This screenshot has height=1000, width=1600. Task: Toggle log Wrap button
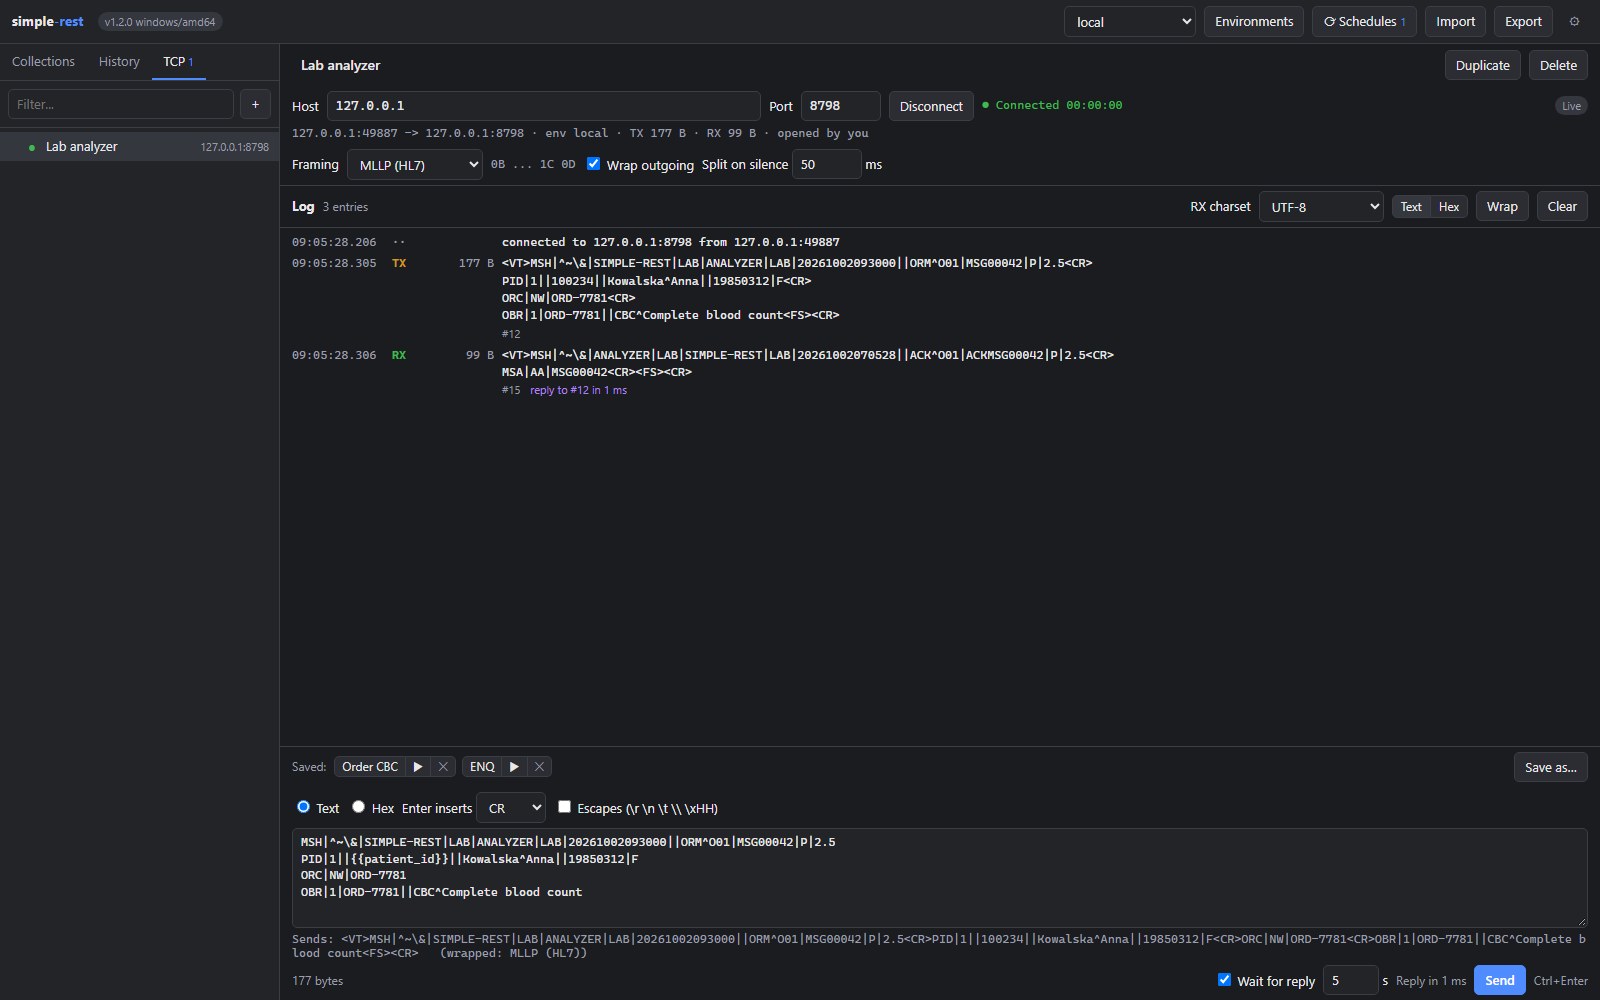(1502, 207)
